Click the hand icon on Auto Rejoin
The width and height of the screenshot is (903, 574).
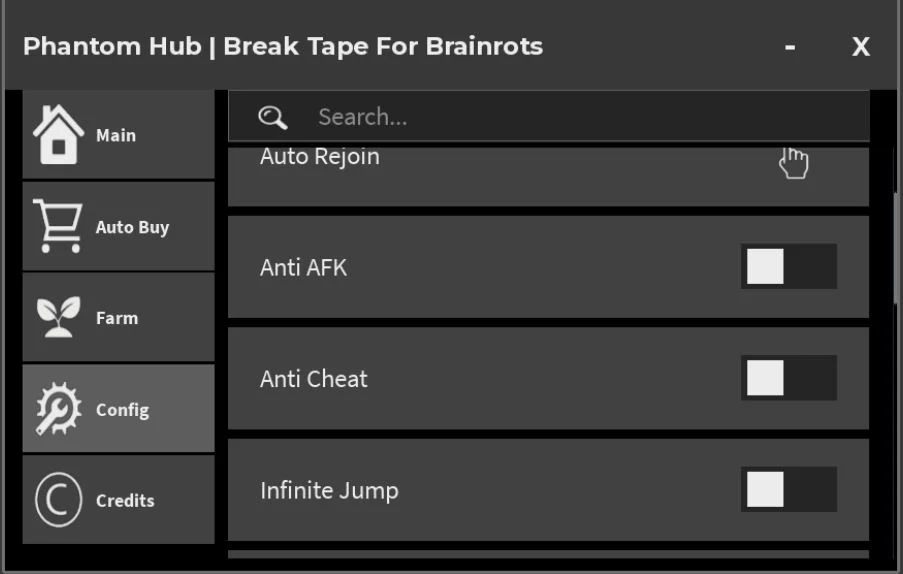(794, 163)
